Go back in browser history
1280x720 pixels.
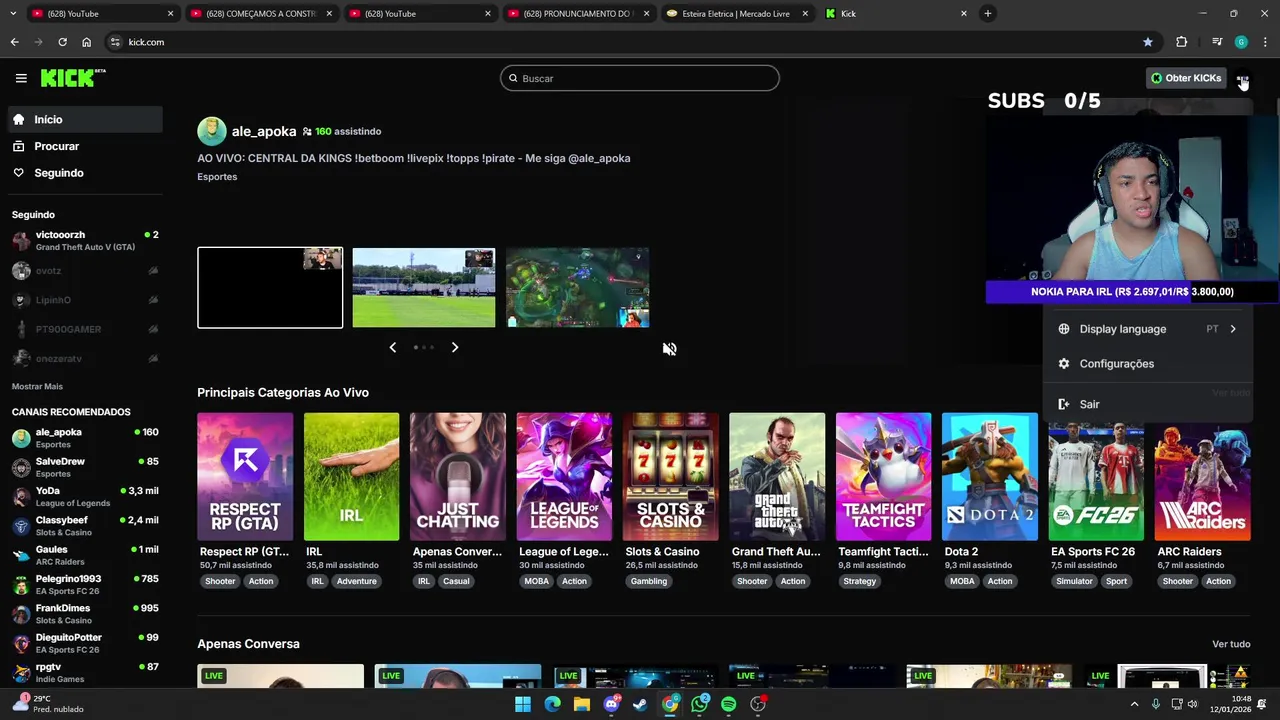tap(14, 42)
